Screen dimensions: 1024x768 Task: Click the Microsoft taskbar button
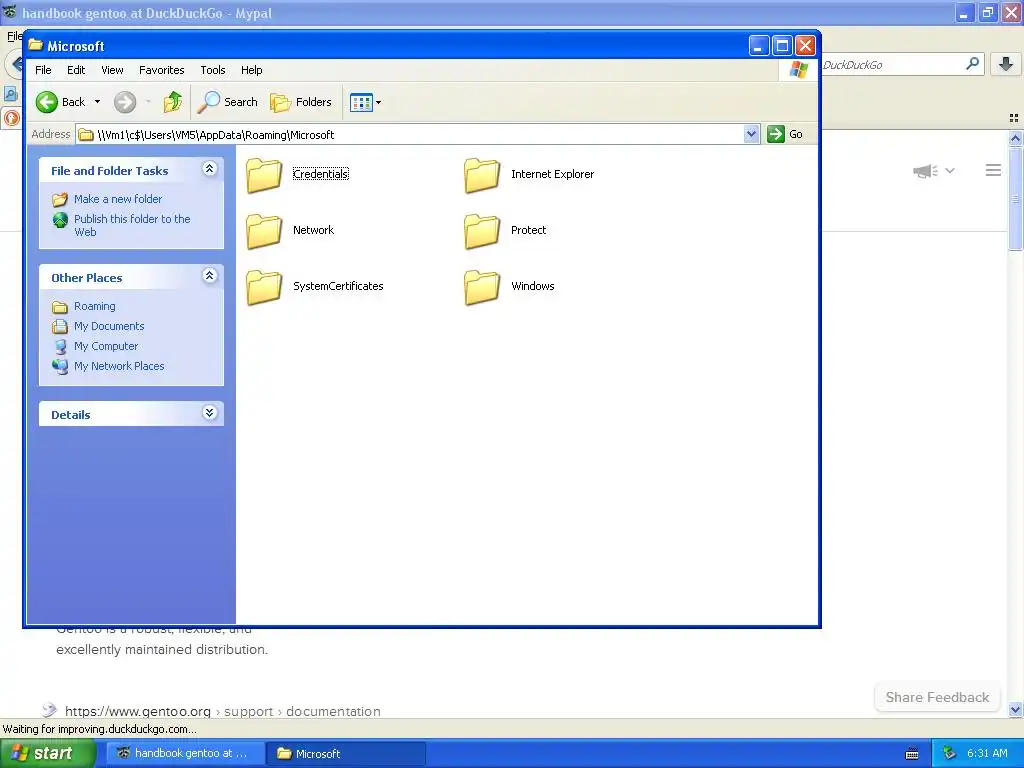[x=346, y=754]
